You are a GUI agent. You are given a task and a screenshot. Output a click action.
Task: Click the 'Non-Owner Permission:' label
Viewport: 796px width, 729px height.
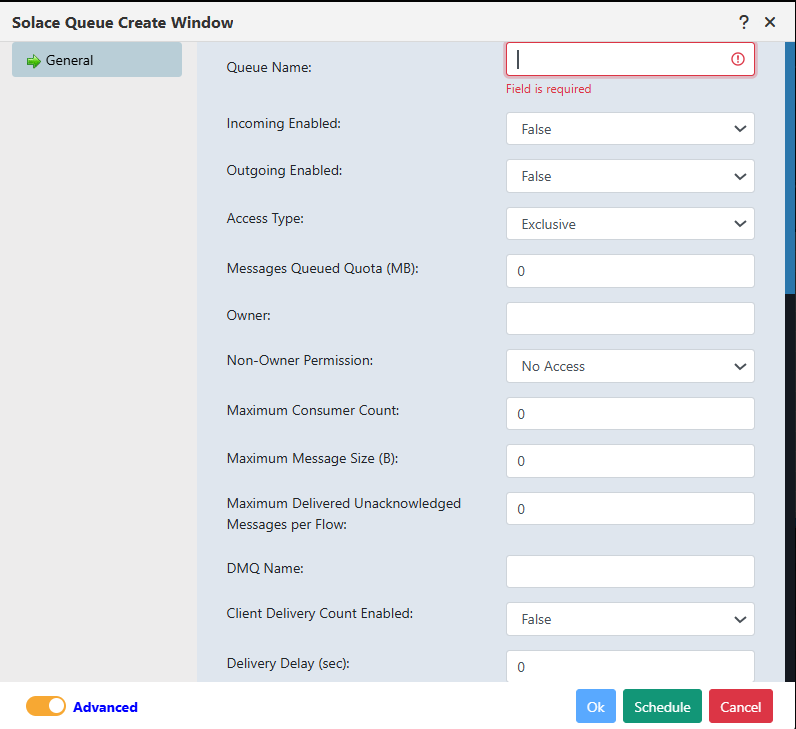pos(300,360)
